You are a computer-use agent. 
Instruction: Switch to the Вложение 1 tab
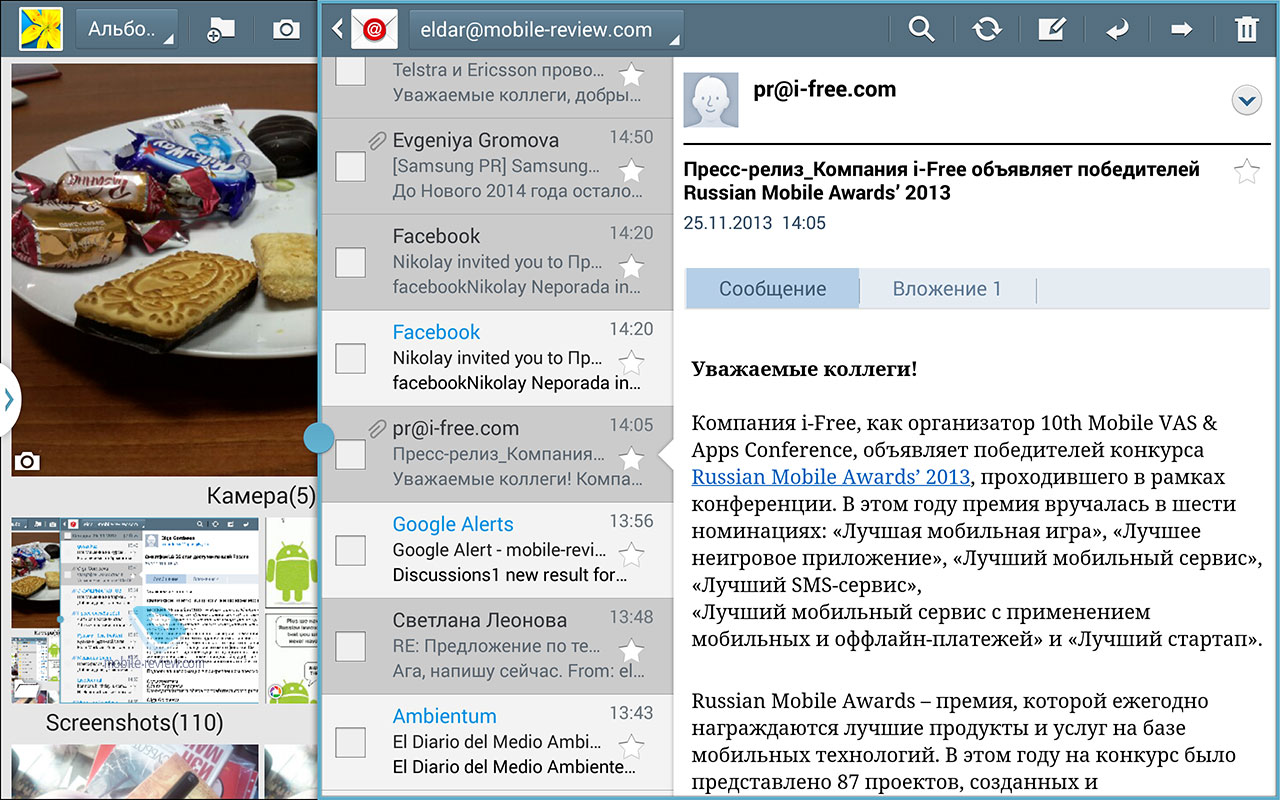[947, 289]
